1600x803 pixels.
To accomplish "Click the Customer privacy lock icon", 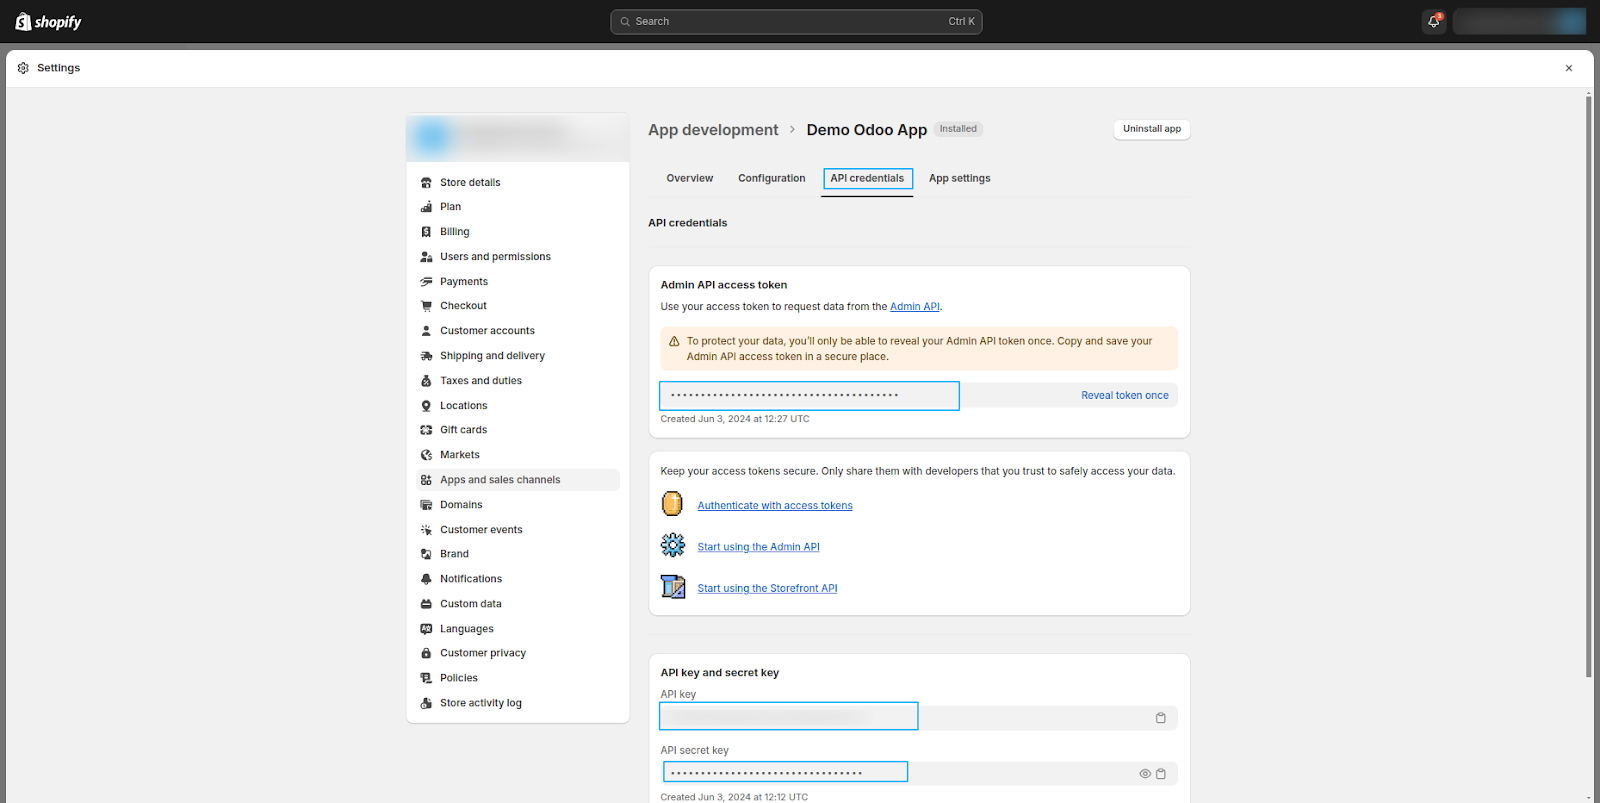I will point(426,653).
